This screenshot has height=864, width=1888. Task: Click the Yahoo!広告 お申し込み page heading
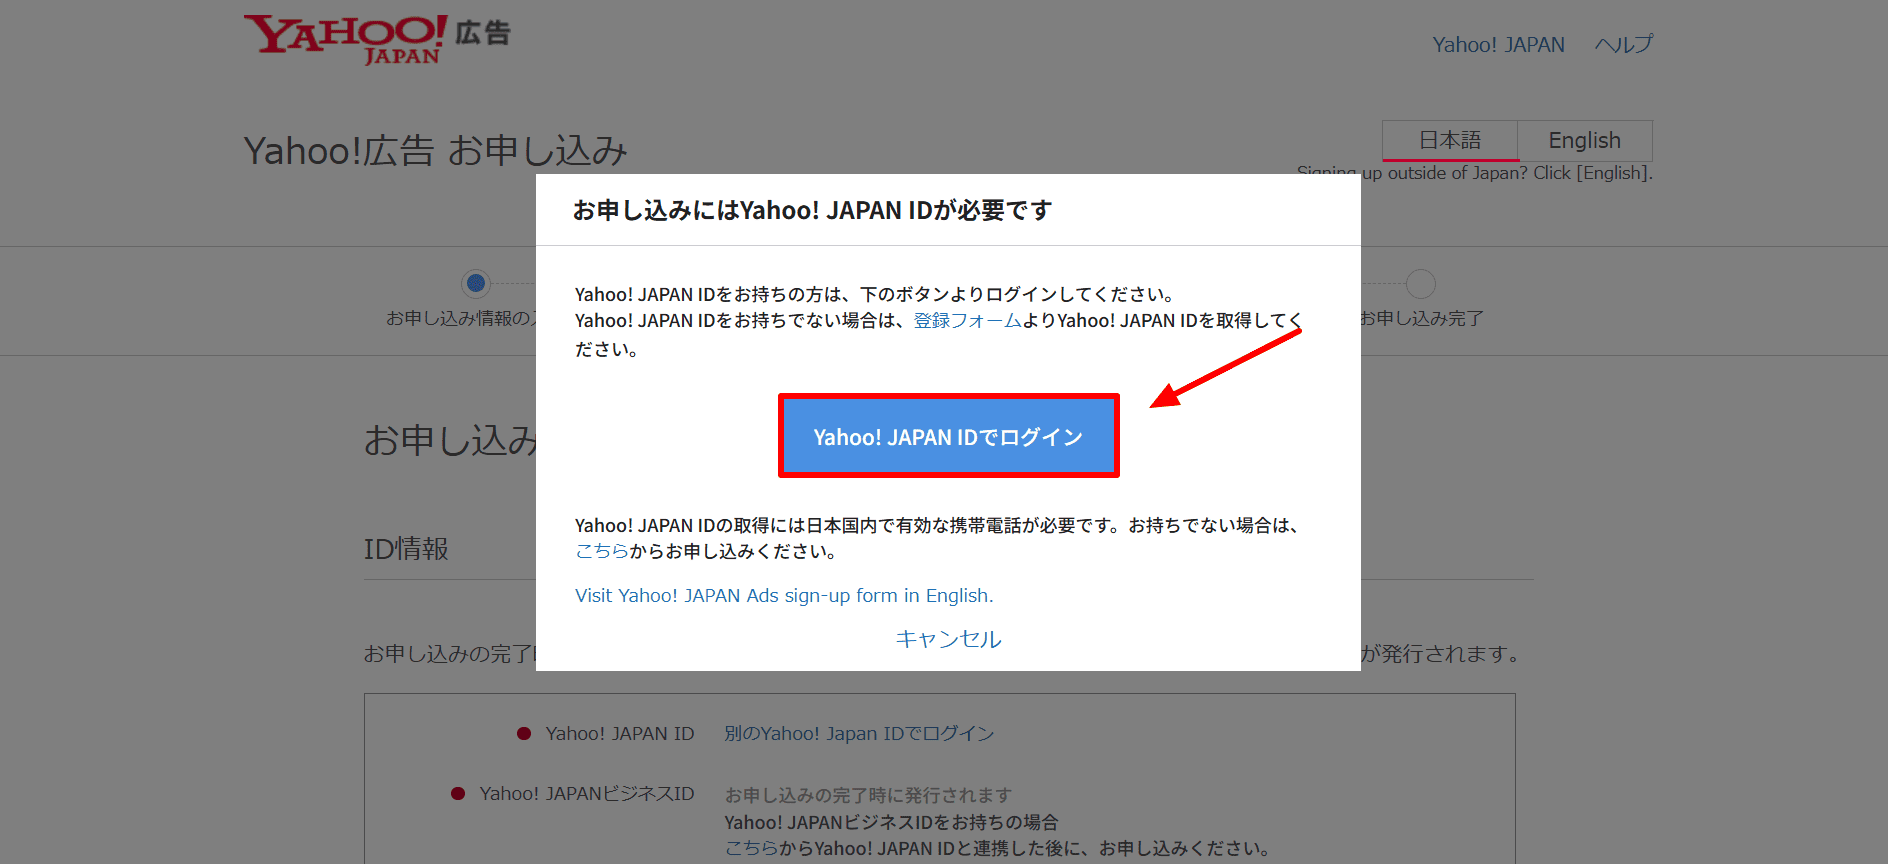pos(435,151)
